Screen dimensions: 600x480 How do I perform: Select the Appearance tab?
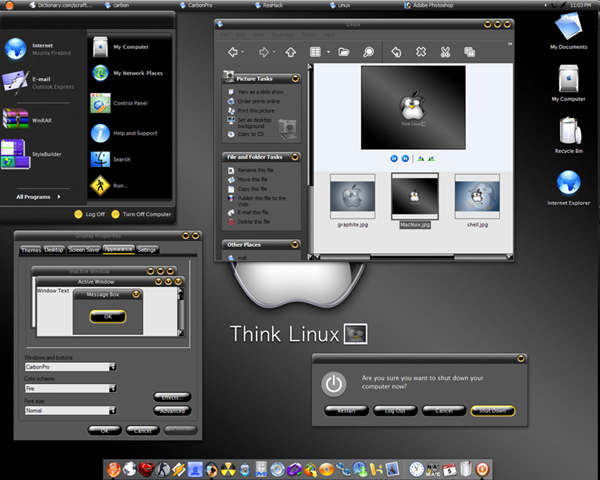pyautogui.click(x=119, y=249)
